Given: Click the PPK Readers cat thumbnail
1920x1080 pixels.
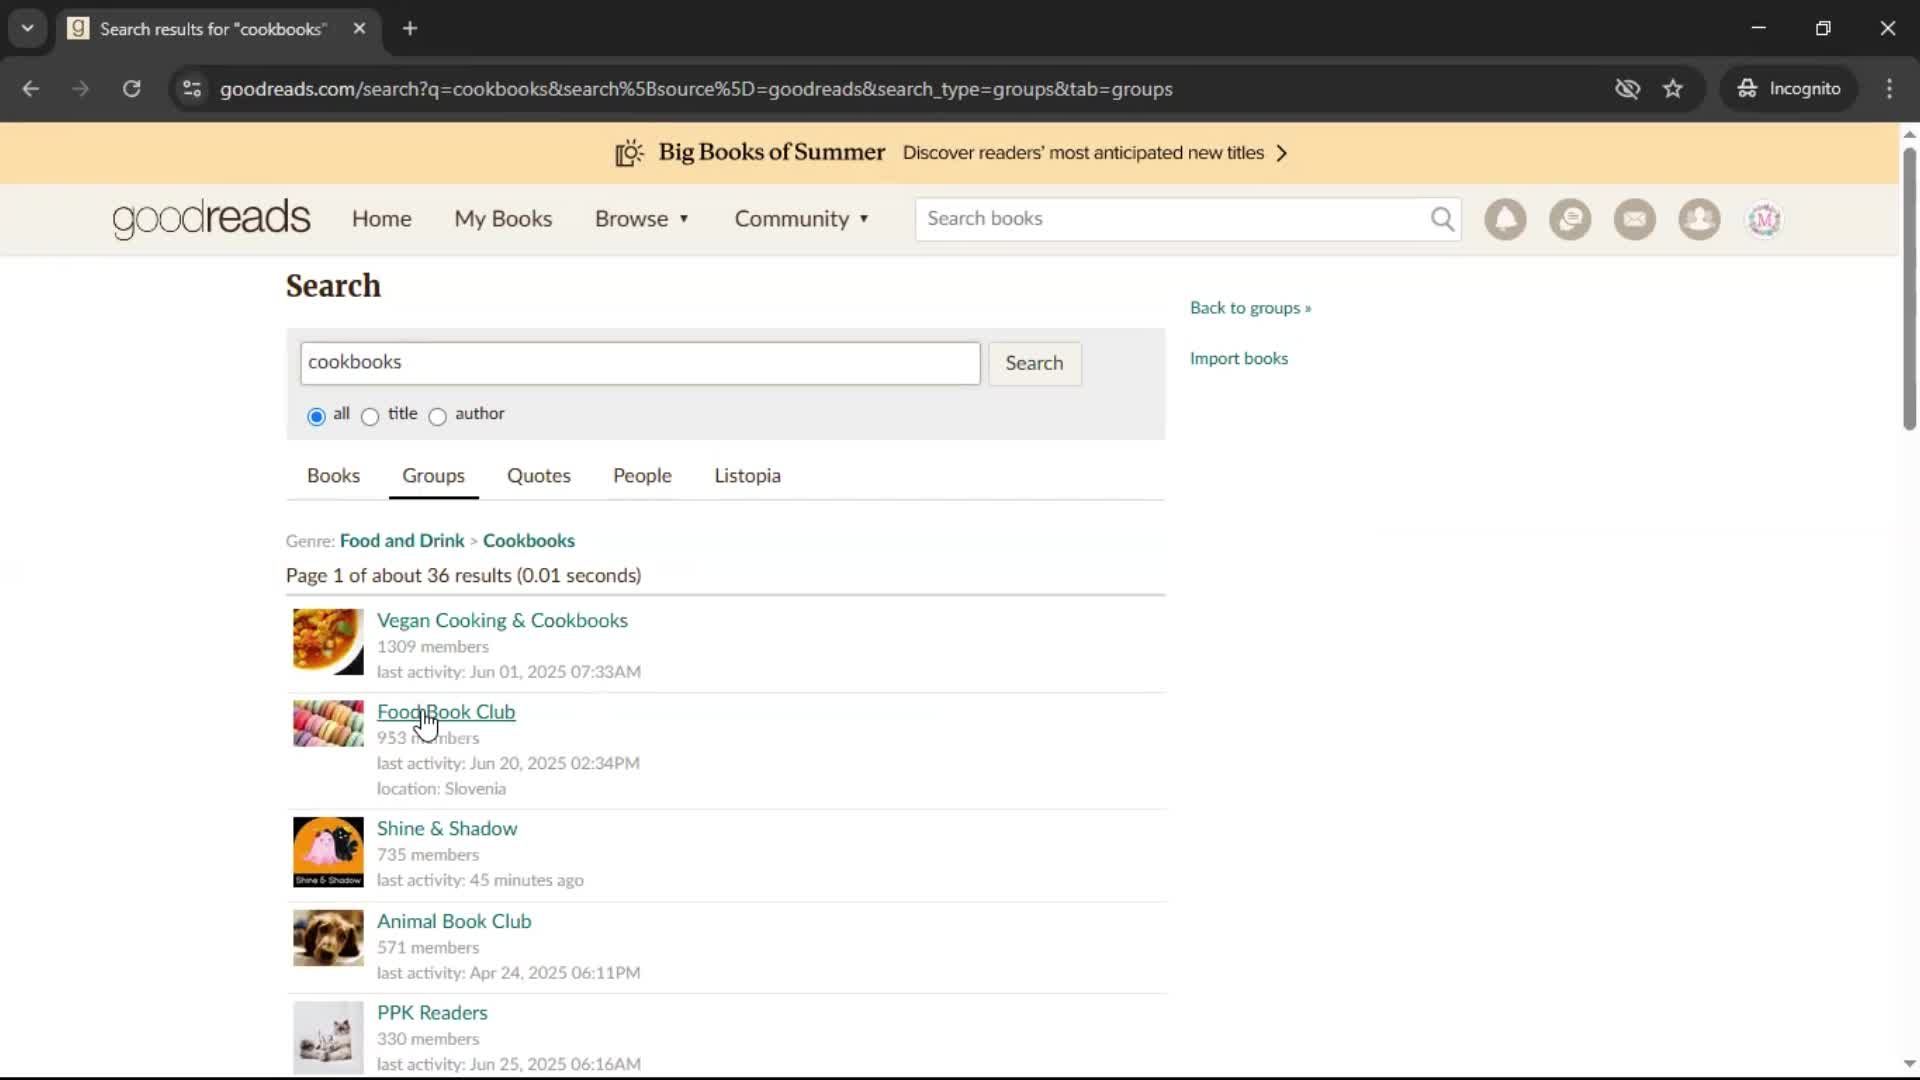Looking at the screenshot, I should (328, 1038).
